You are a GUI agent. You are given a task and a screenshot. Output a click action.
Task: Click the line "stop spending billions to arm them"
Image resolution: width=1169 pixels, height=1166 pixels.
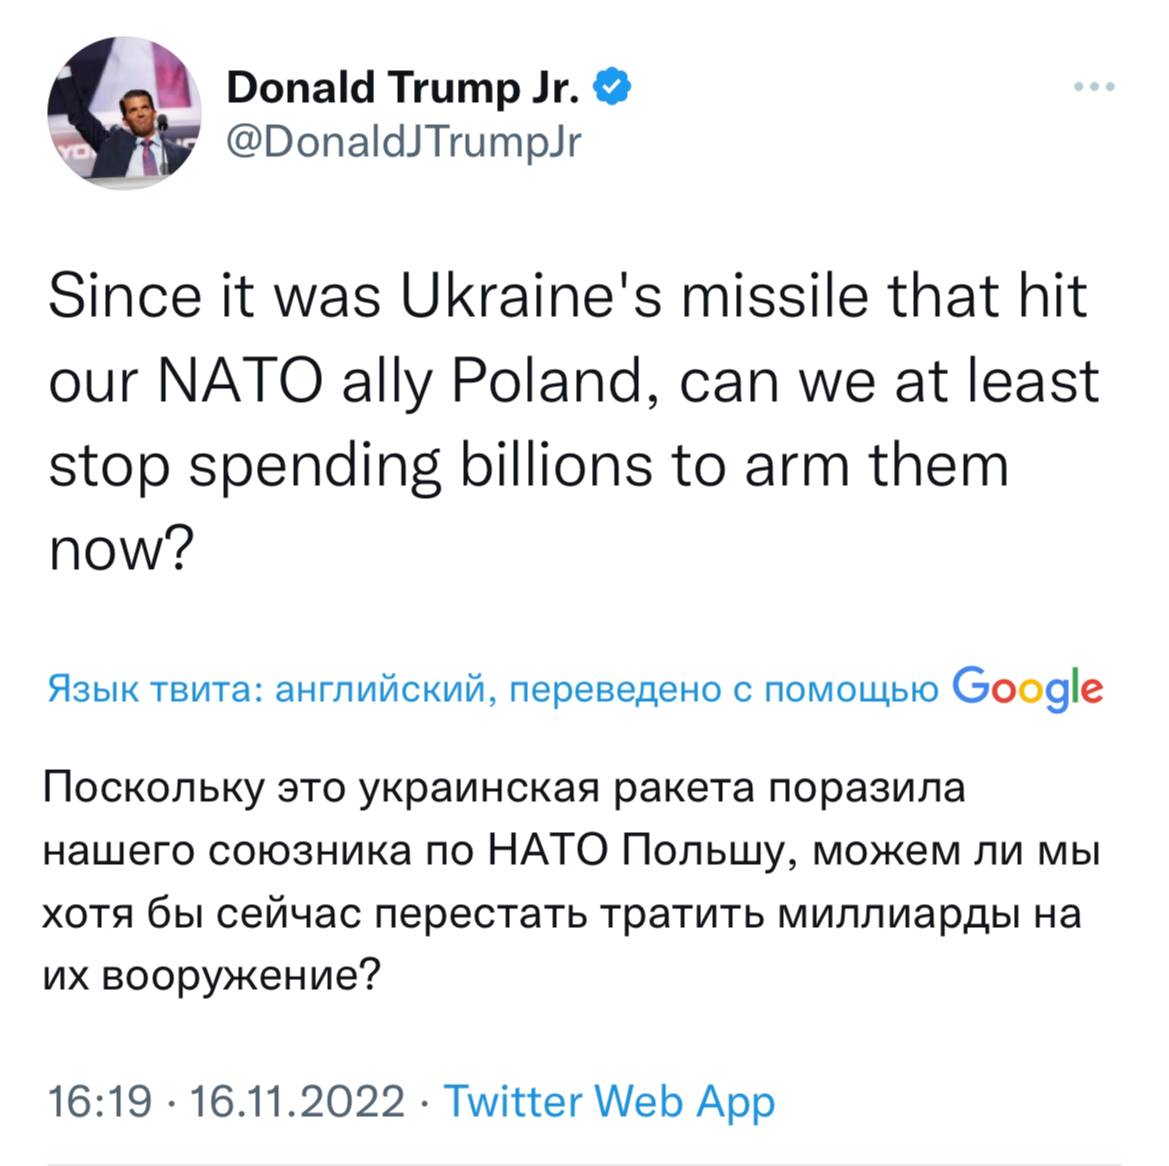click(528, 466)
